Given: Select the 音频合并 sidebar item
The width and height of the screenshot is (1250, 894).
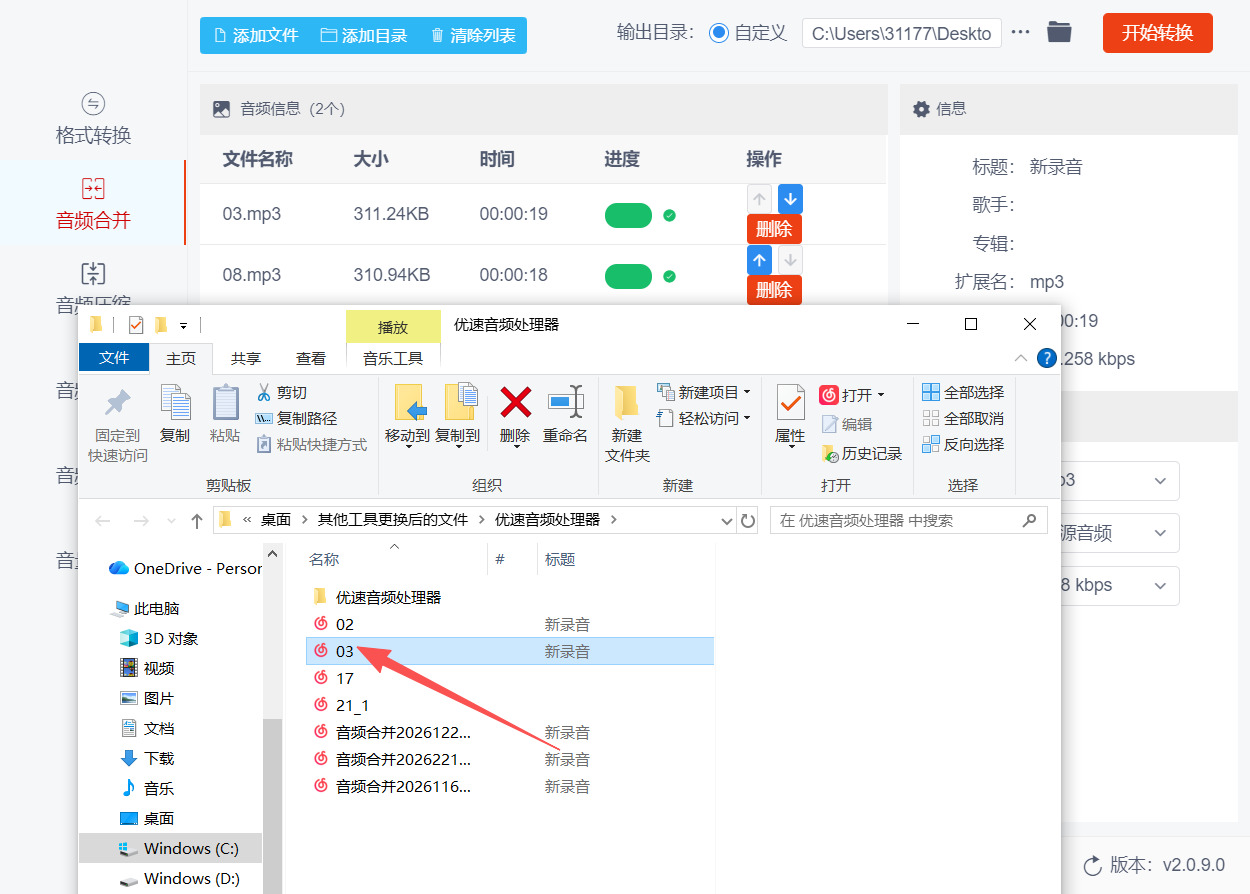Looking at the screenshot, I should tap(93, 204).
